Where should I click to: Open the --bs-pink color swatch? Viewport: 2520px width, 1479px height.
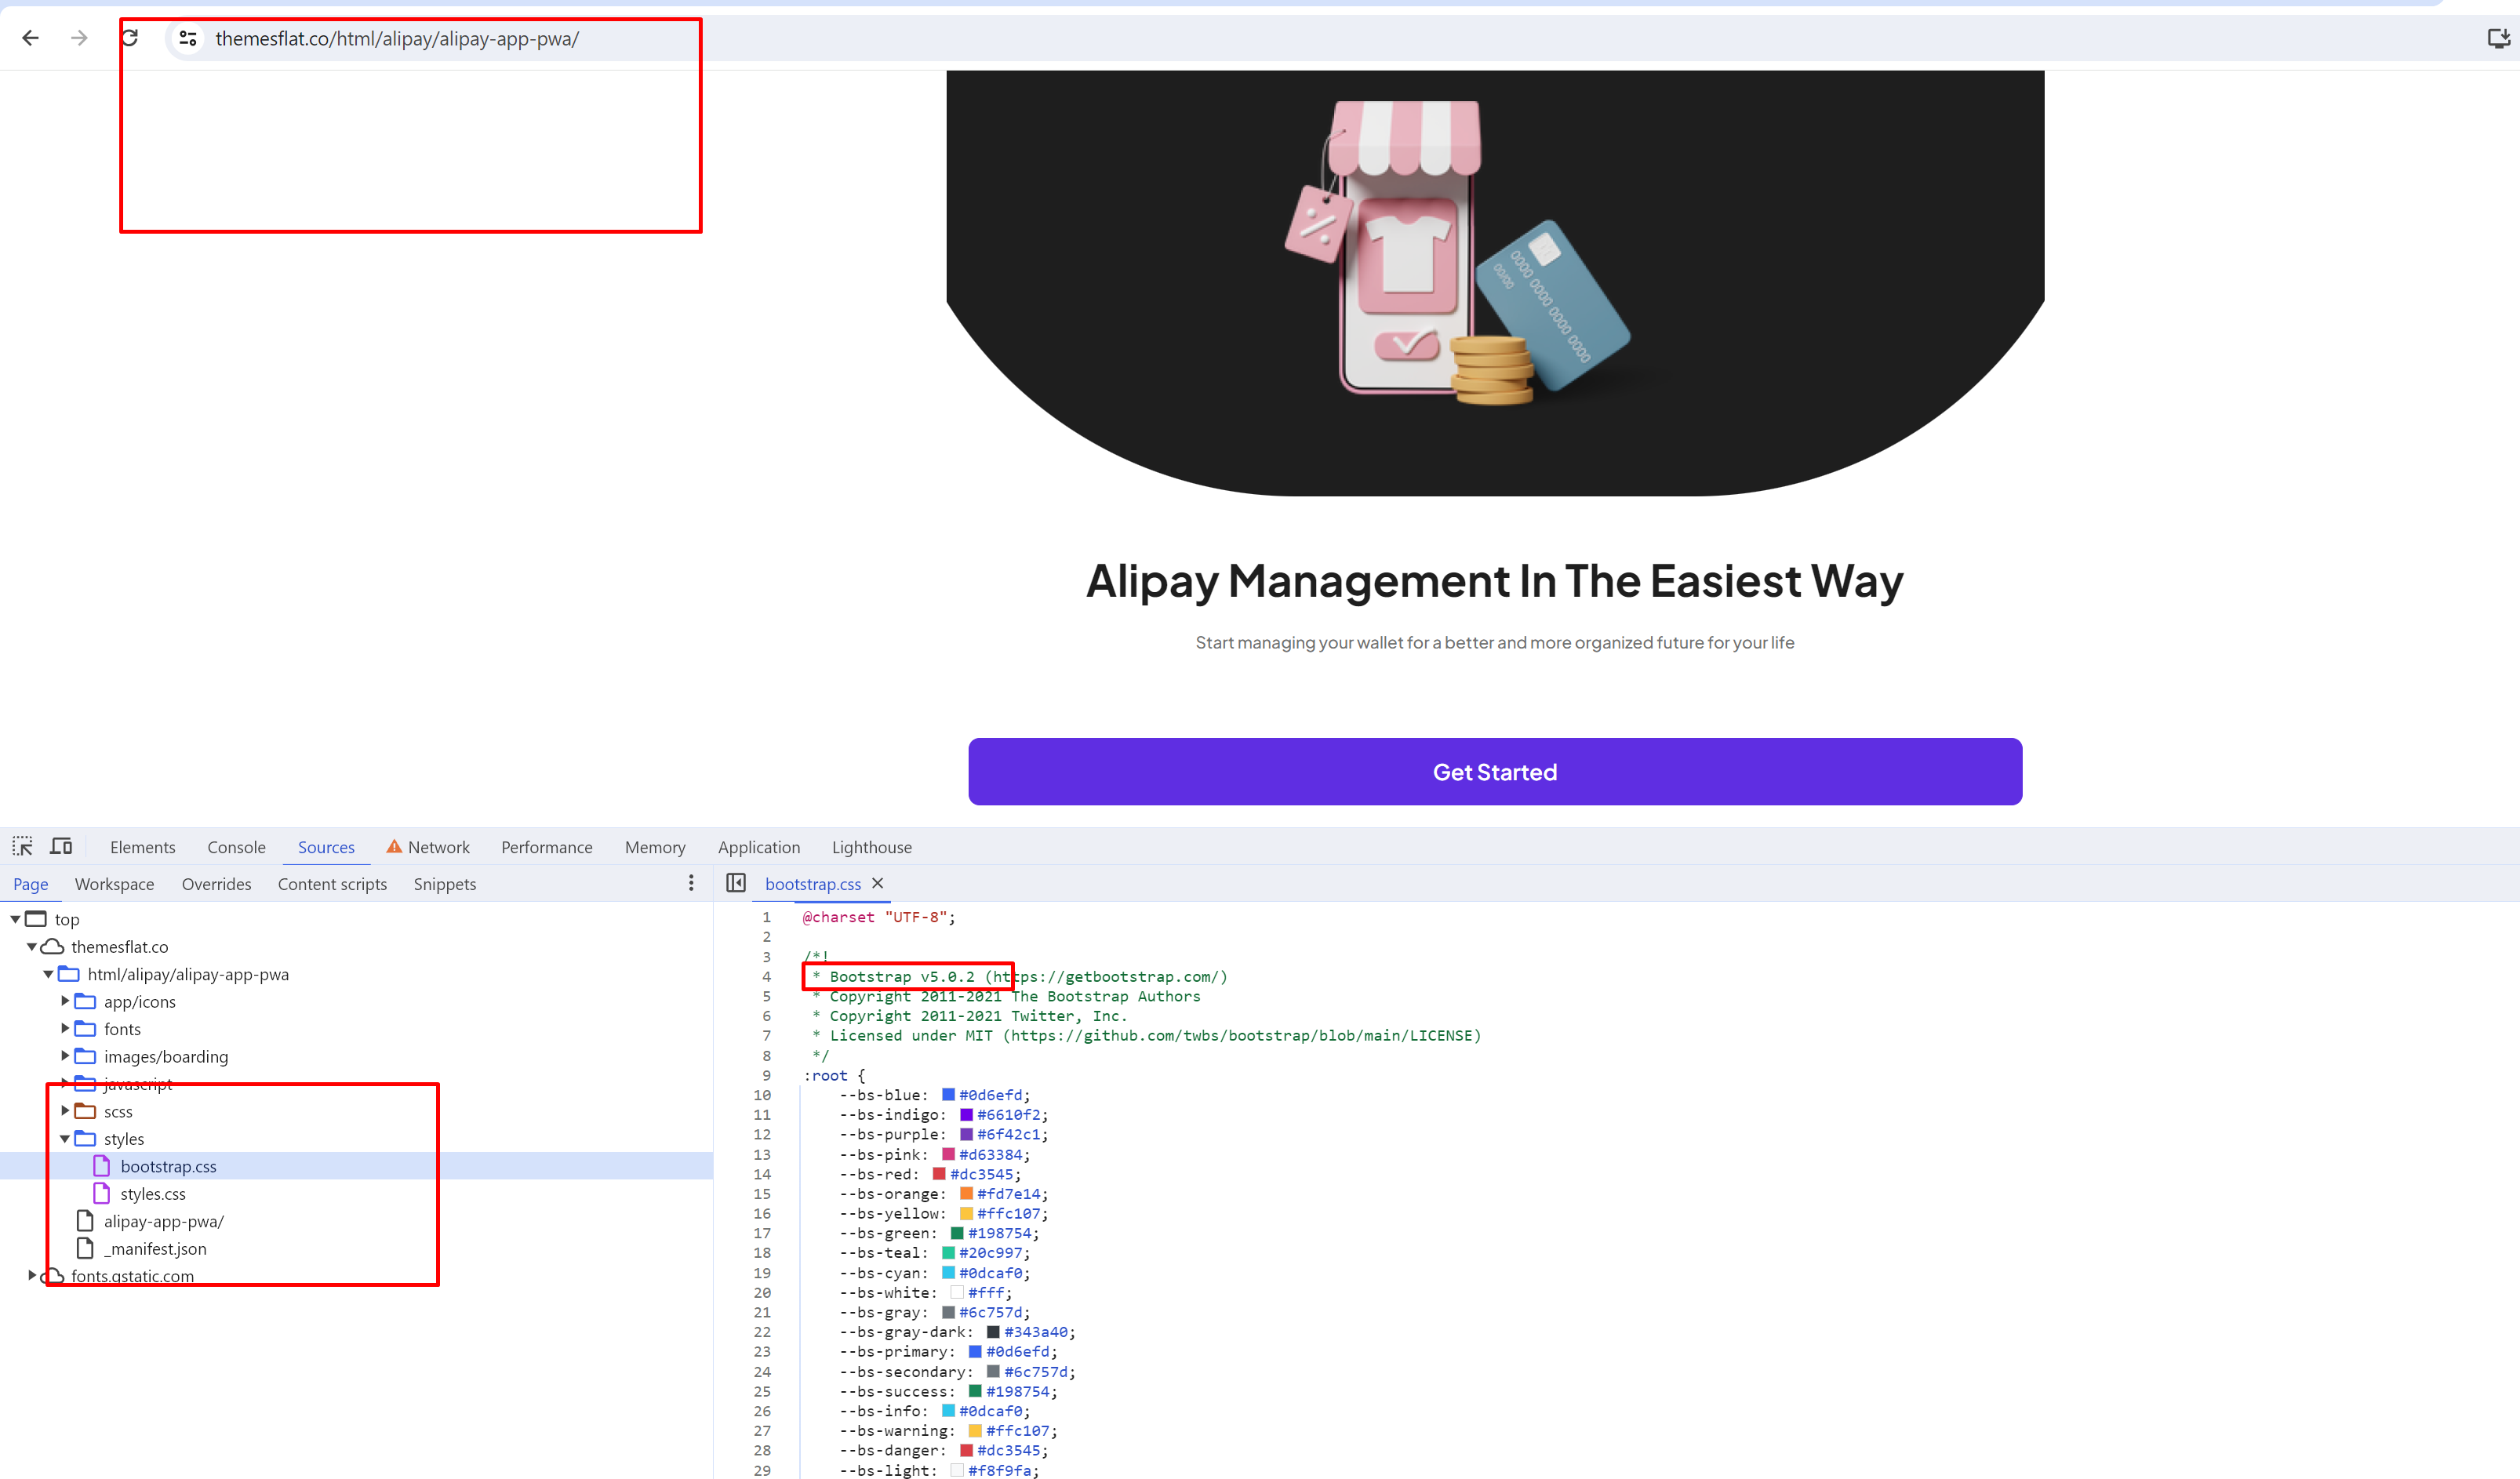pos(948,1154)
